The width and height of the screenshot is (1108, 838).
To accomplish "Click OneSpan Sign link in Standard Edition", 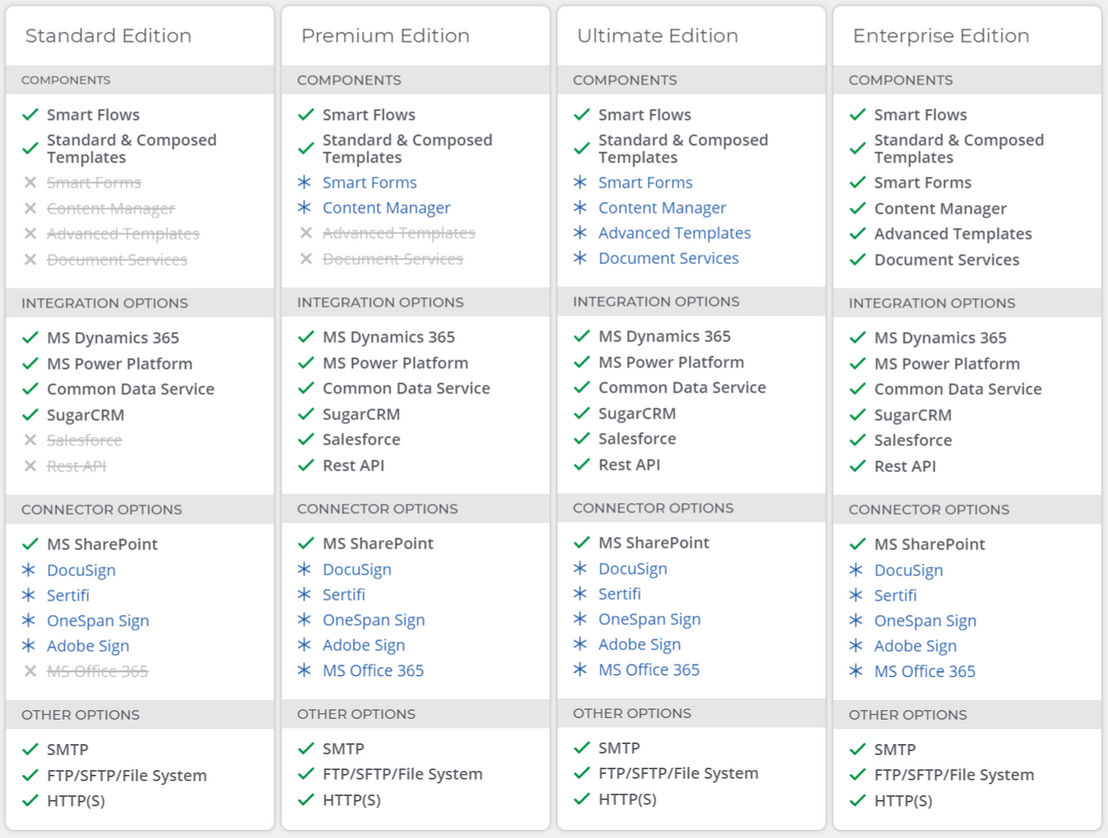I will pos(98,621).
